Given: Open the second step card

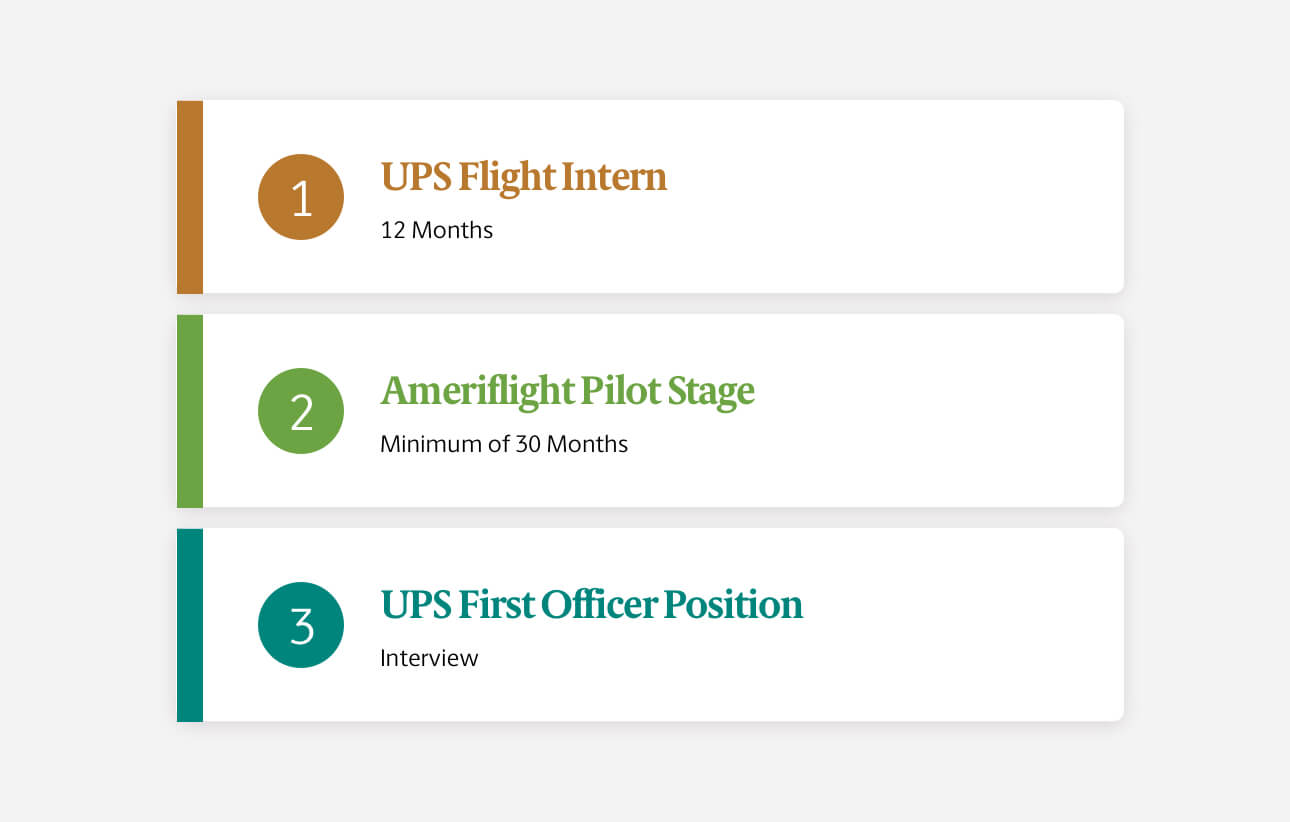Looking at the screenshot, I should pyautogui.click(x=650, y=411).
